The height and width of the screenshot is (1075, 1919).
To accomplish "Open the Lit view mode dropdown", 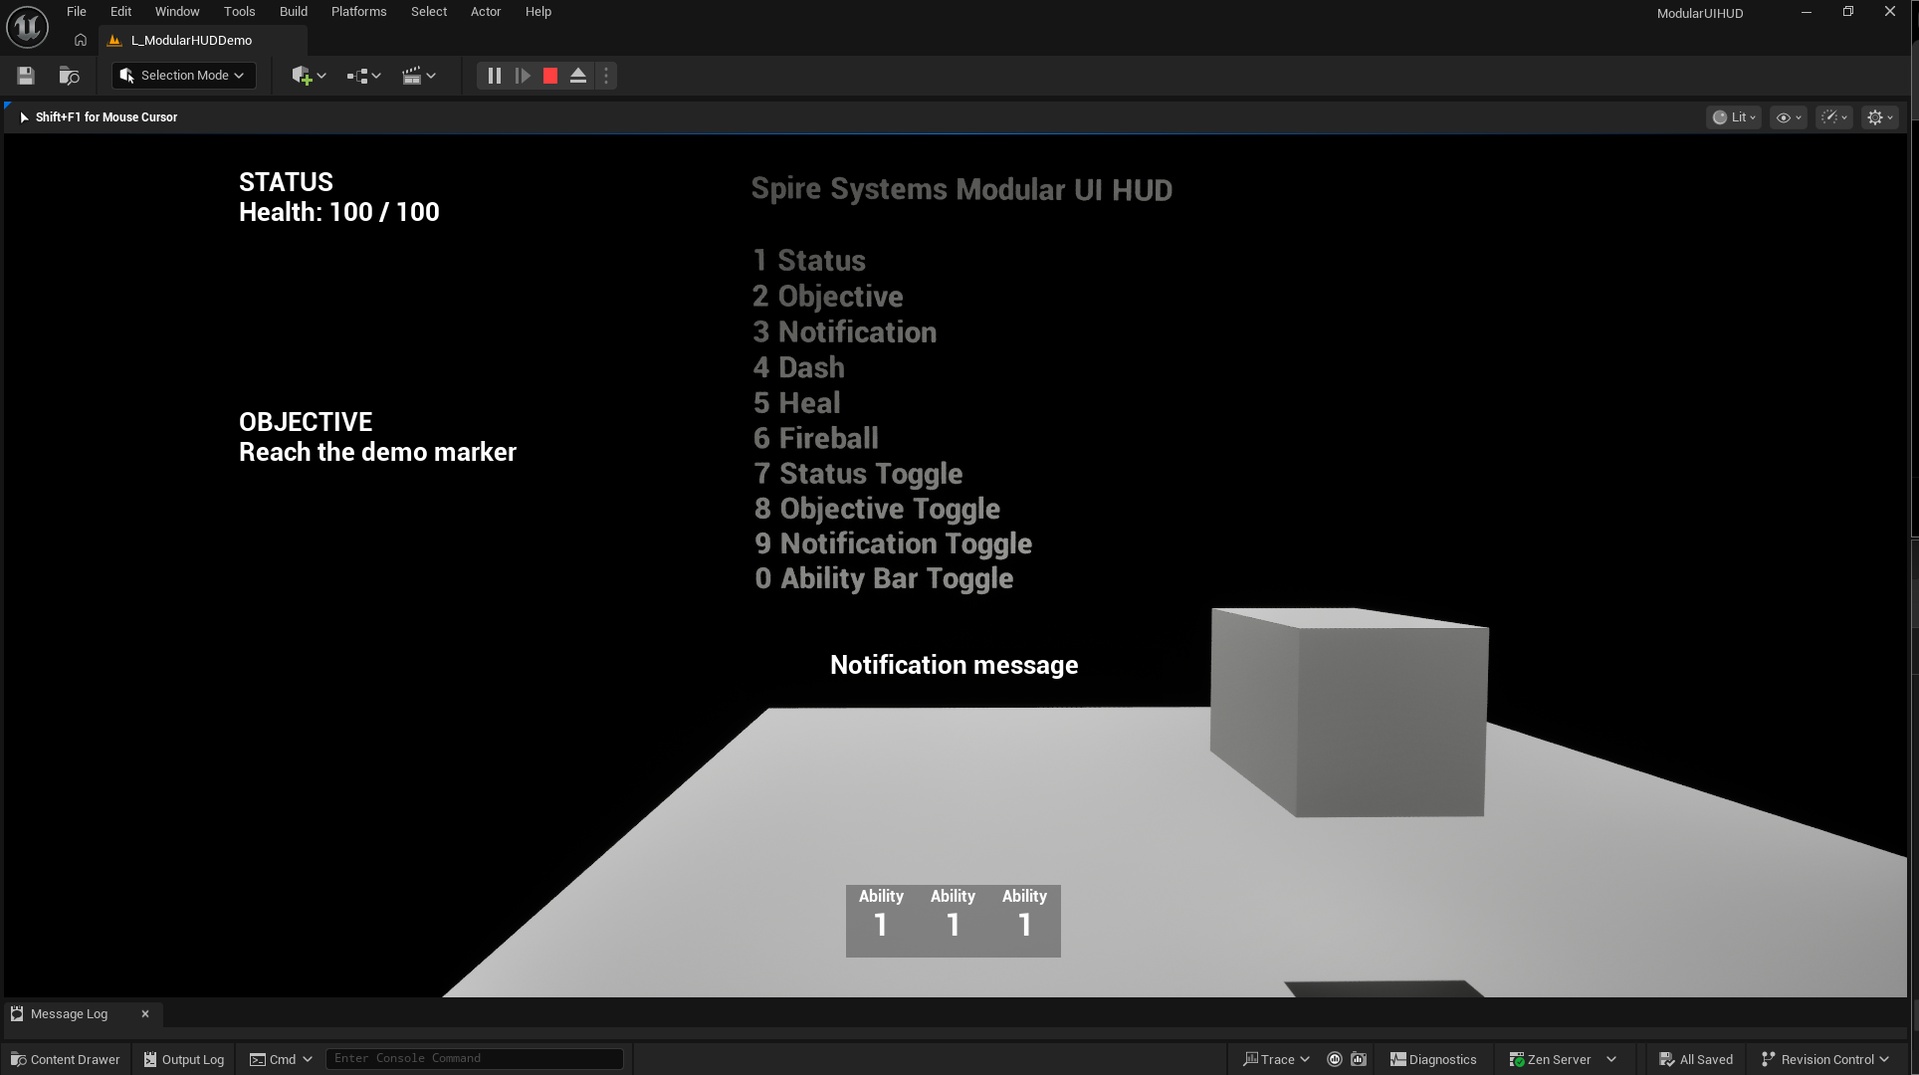I will tap(1734, 118).
